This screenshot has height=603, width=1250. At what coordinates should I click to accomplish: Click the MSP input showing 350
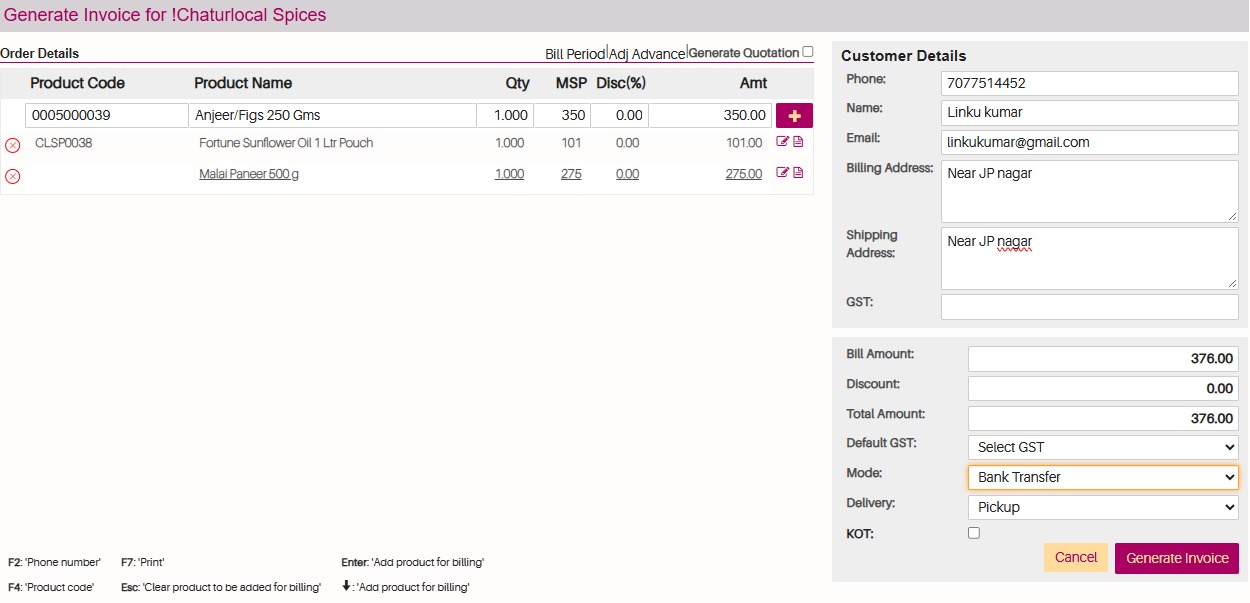pyautogui.click(x=562, y=115)
